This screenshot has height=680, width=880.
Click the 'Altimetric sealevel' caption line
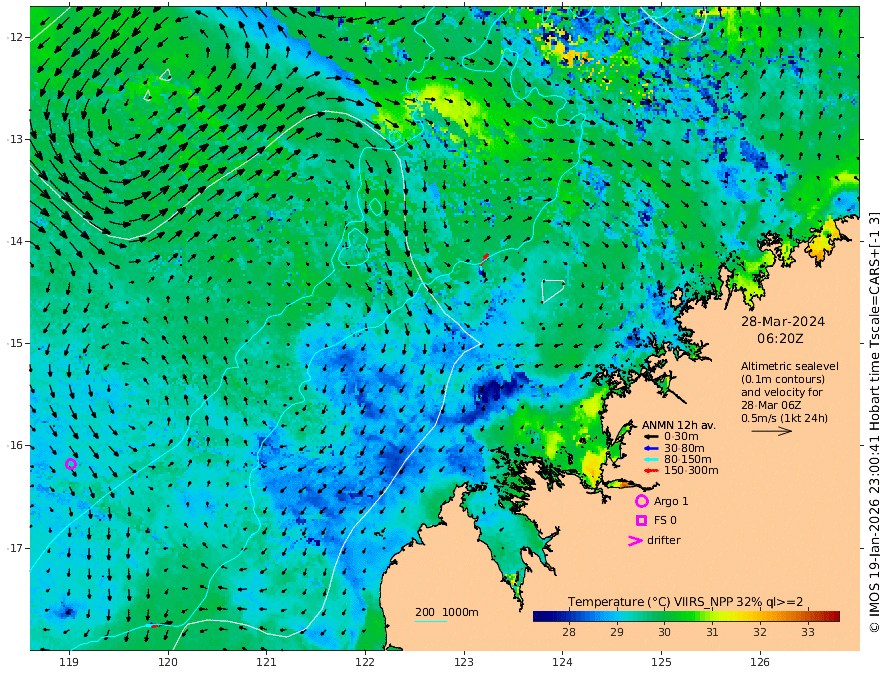click(x=790, y=366)
